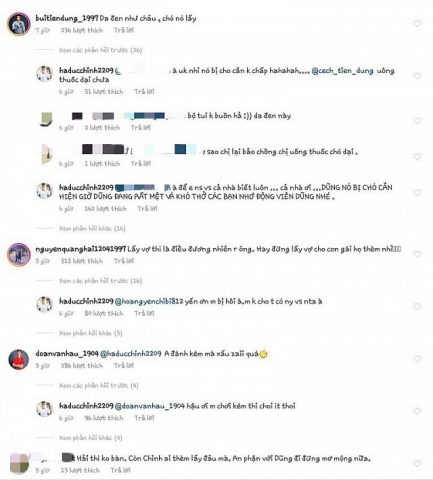Heart haducchinh2209's reply to @hoangyenchibi812

(x=417, y=306)
